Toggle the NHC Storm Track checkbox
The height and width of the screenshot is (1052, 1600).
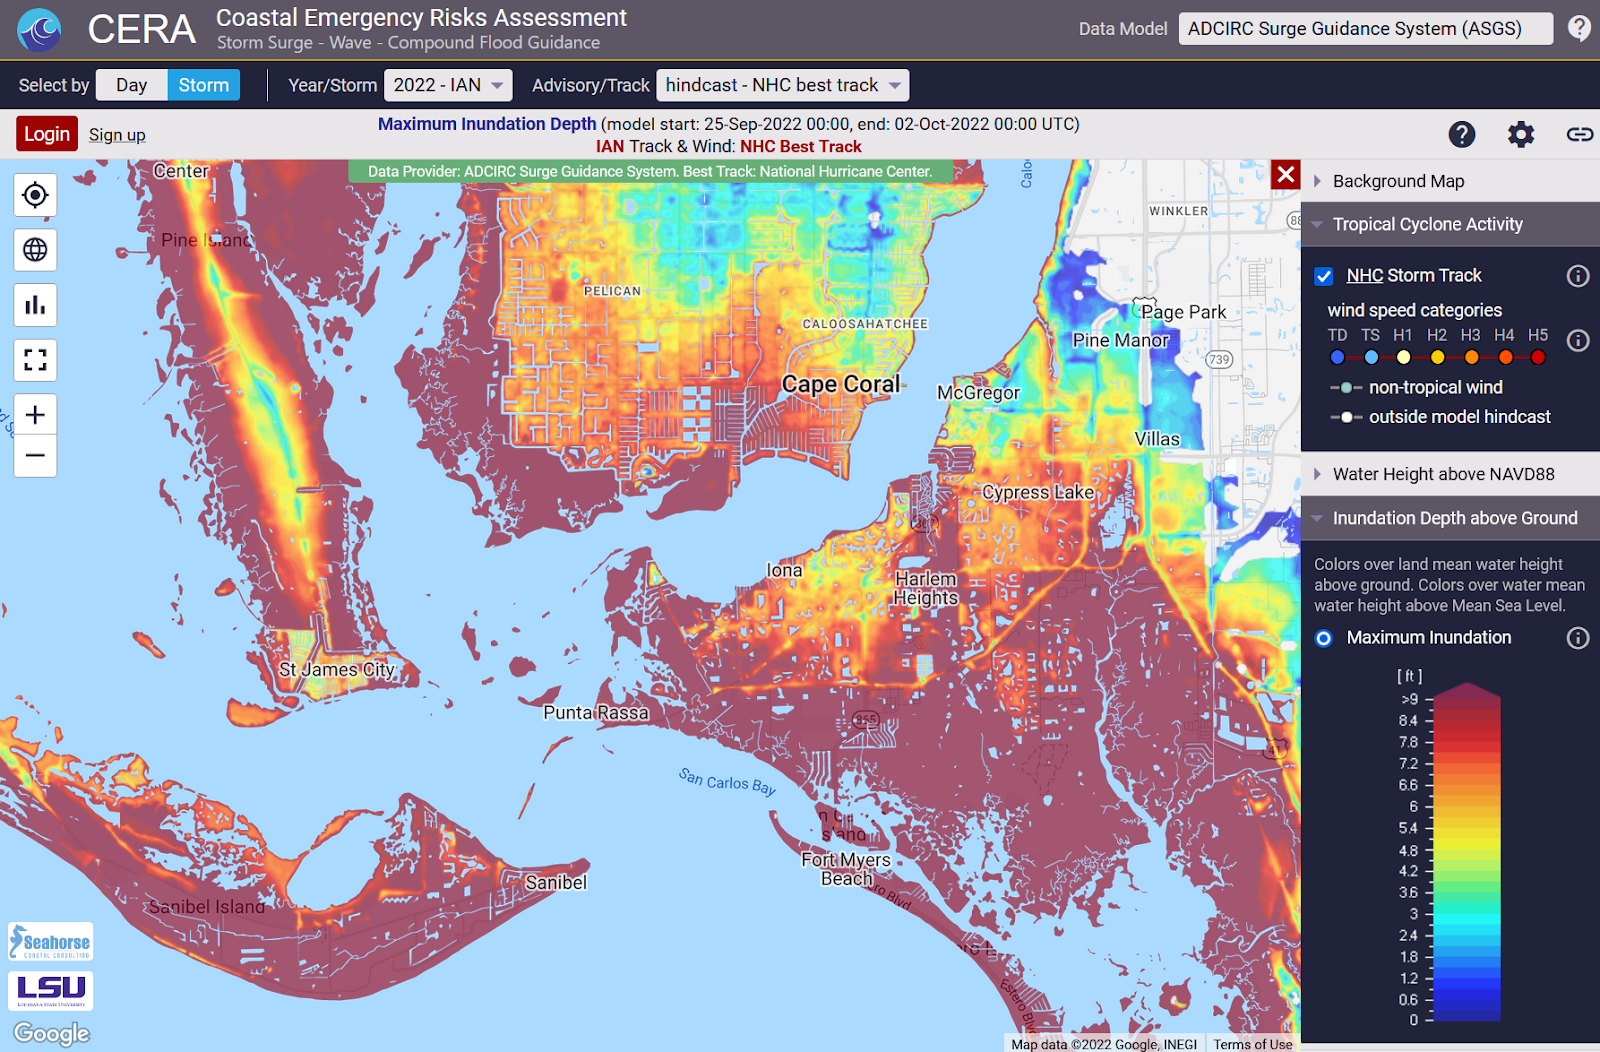[x=1324, y=276]
